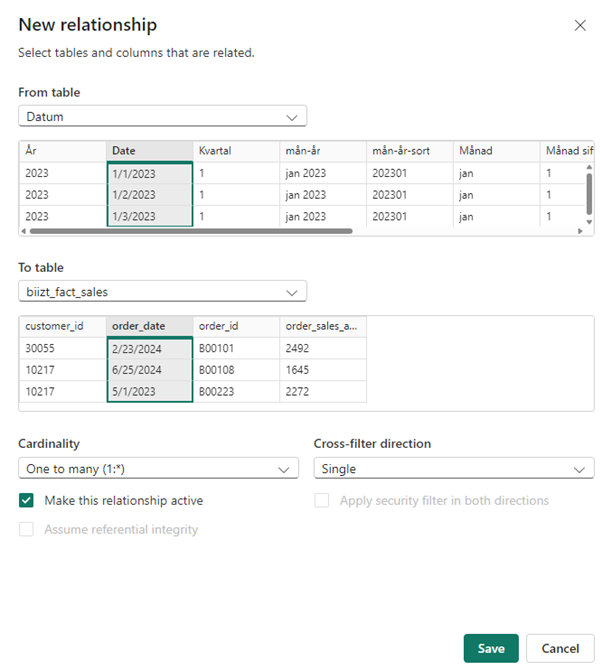Select the mån-år-sort column header
The width and height of the screenshot is (602, 670).
[x=409, y=151]
